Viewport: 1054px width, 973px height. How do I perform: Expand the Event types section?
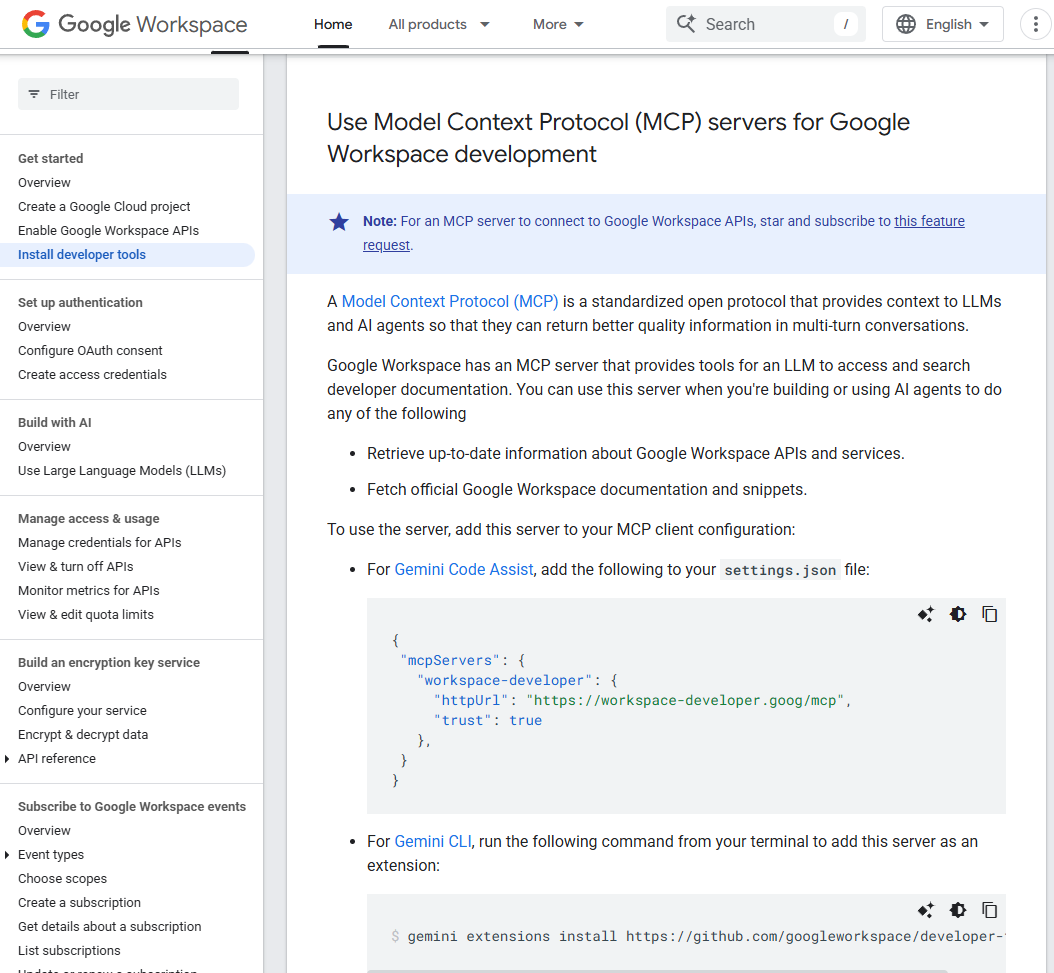[x=8, y=854]
